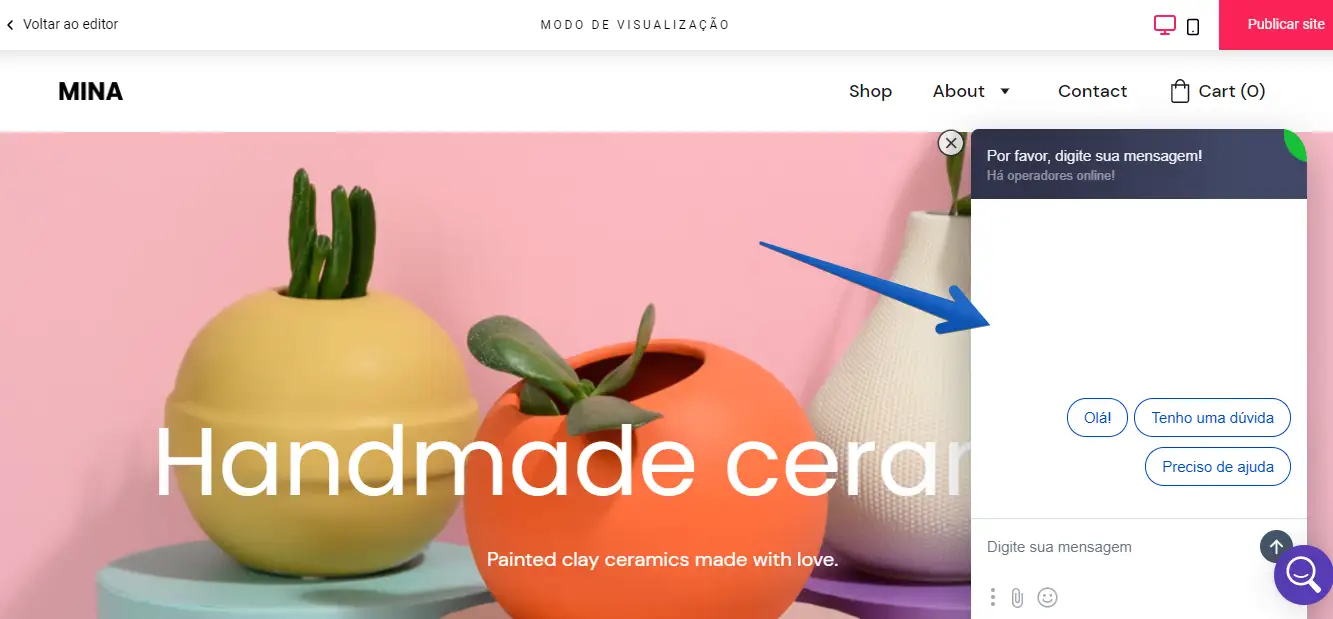
Task: Open the Shop menu item
Action: (x=870, y=91)
